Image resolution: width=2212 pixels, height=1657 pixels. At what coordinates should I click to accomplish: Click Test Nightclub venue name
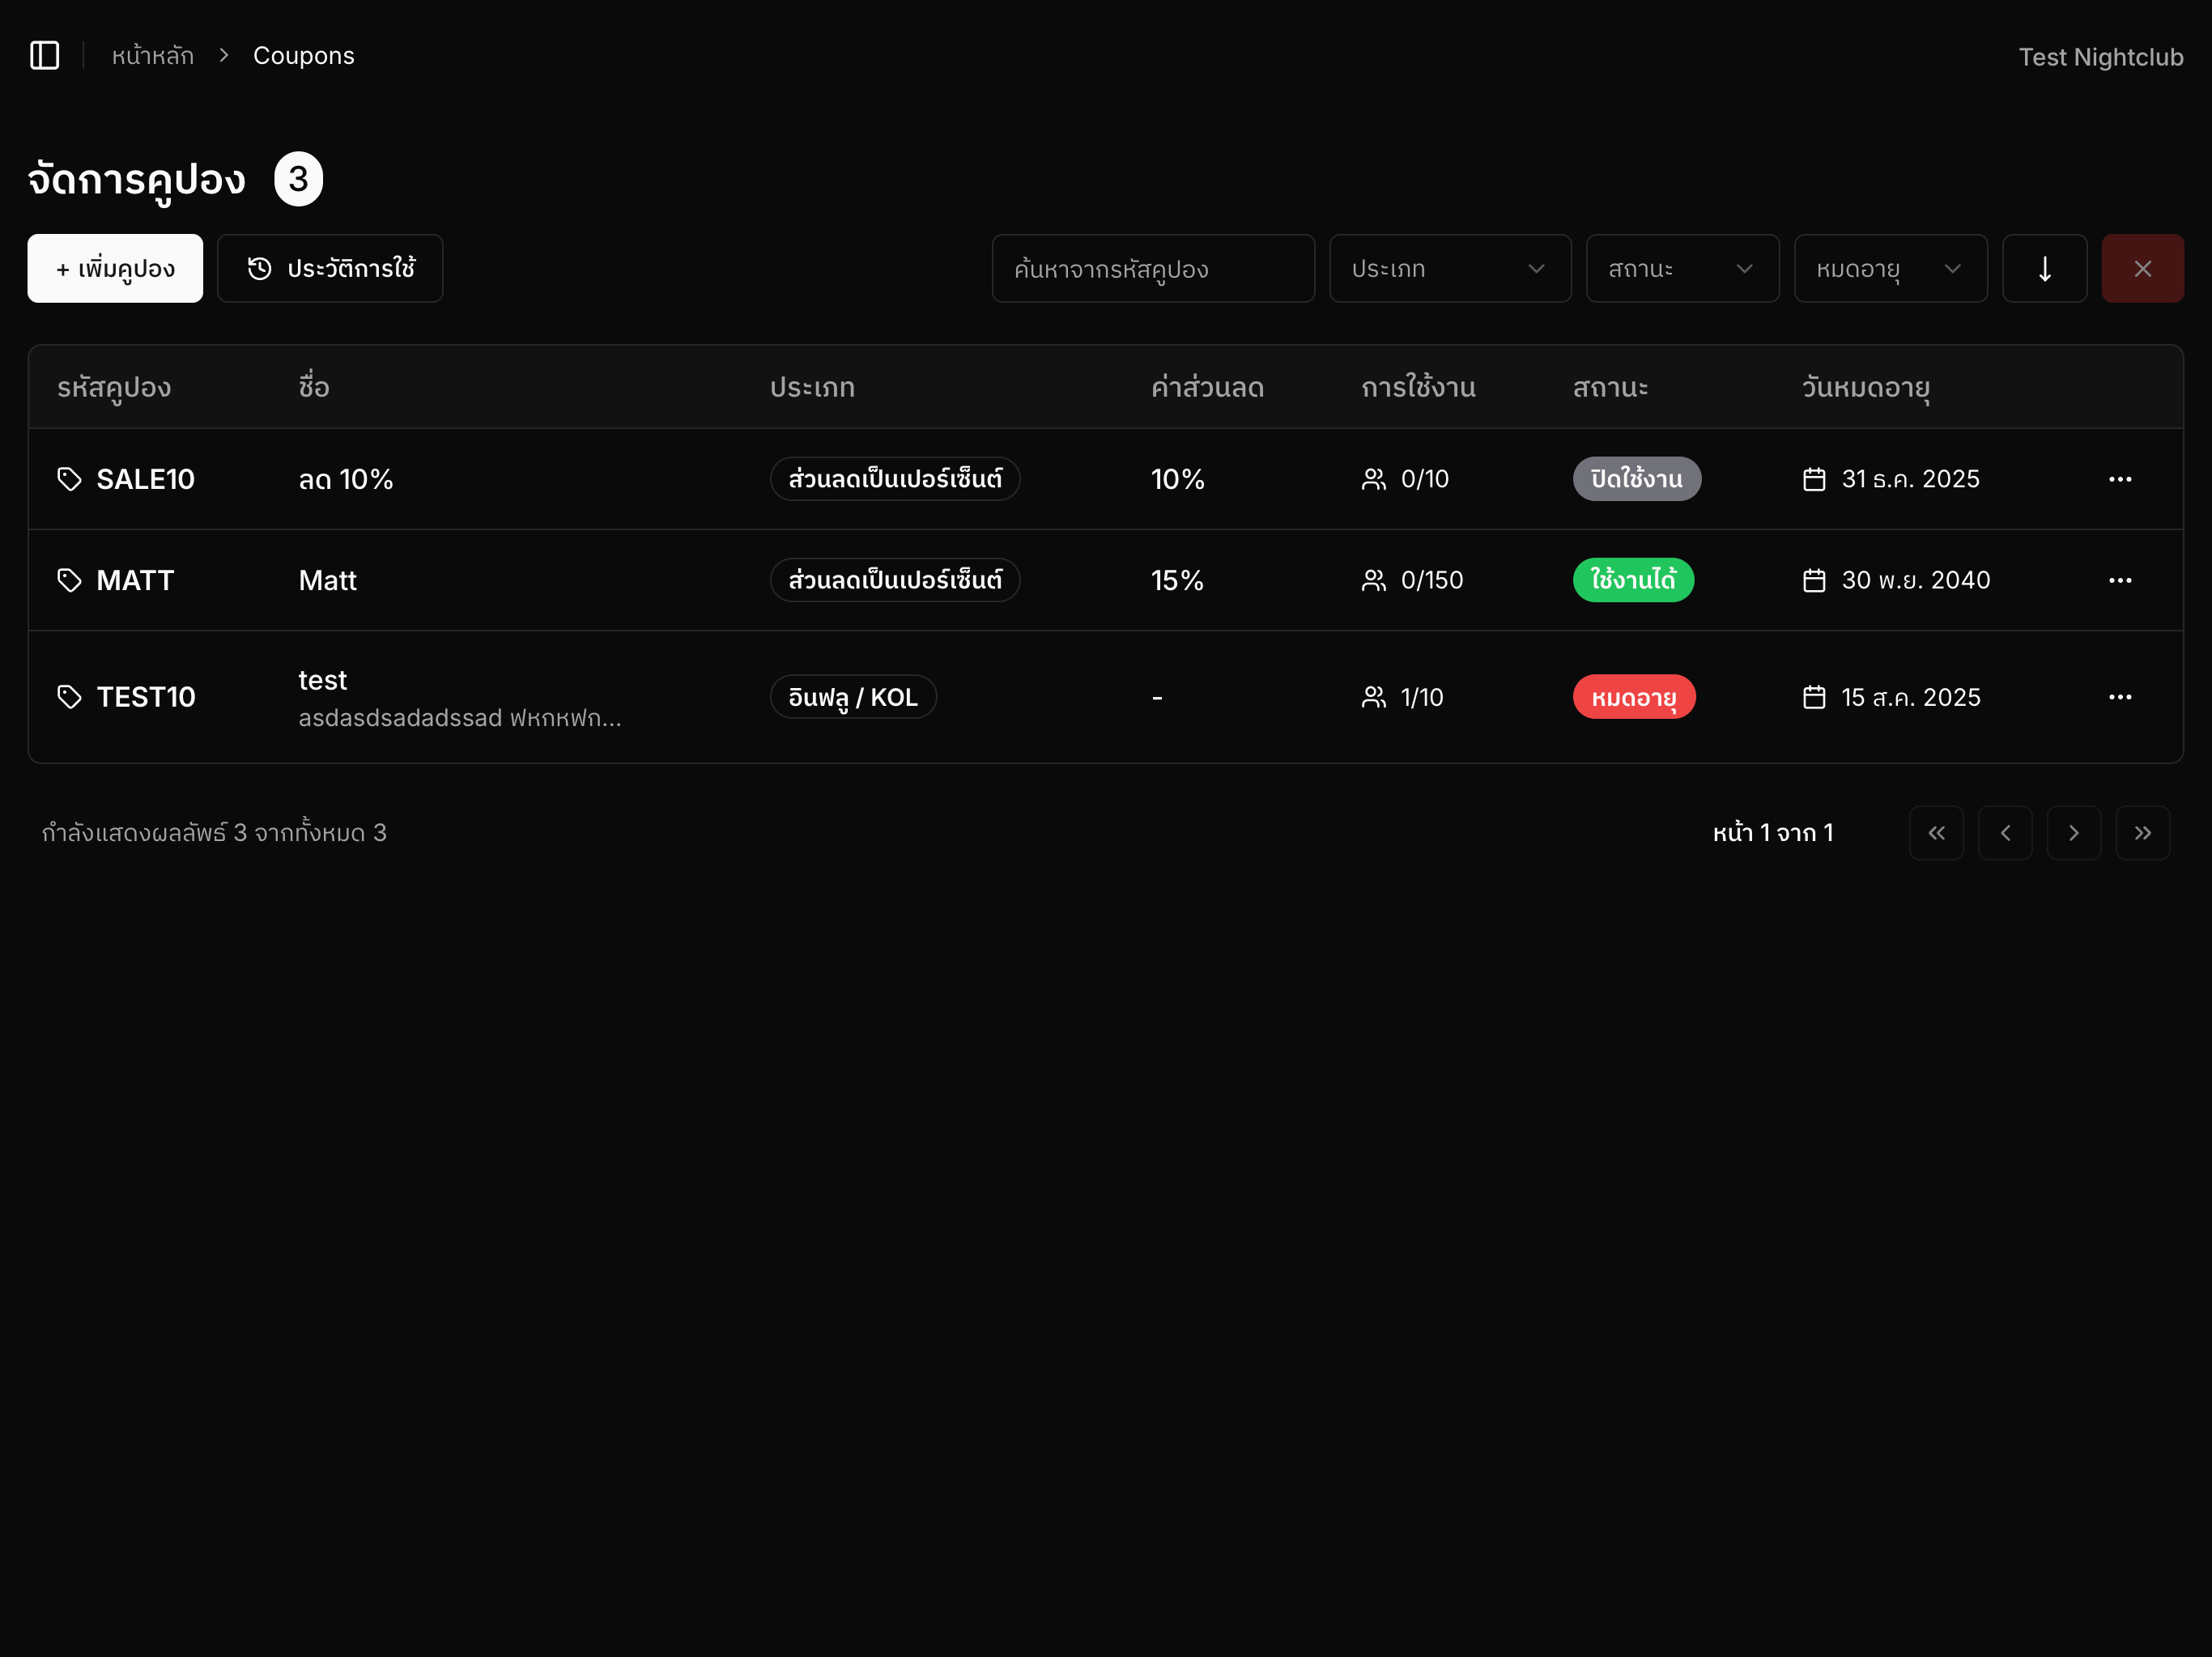pyautogui.click(x=2100, y=57)
